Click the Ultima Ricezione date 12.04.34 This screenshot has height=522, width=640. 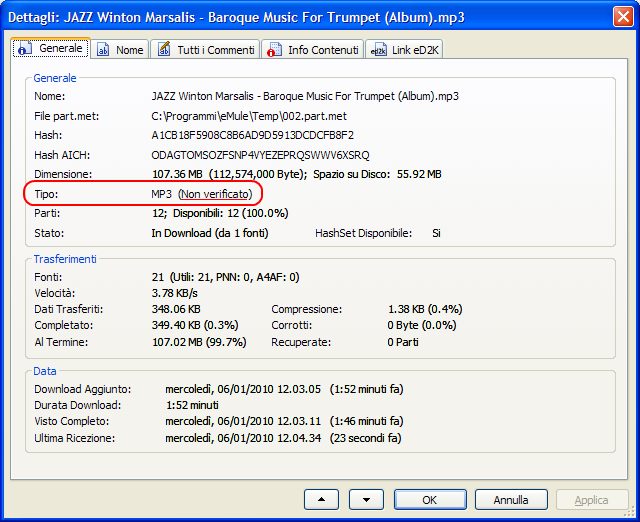[243, 438]
